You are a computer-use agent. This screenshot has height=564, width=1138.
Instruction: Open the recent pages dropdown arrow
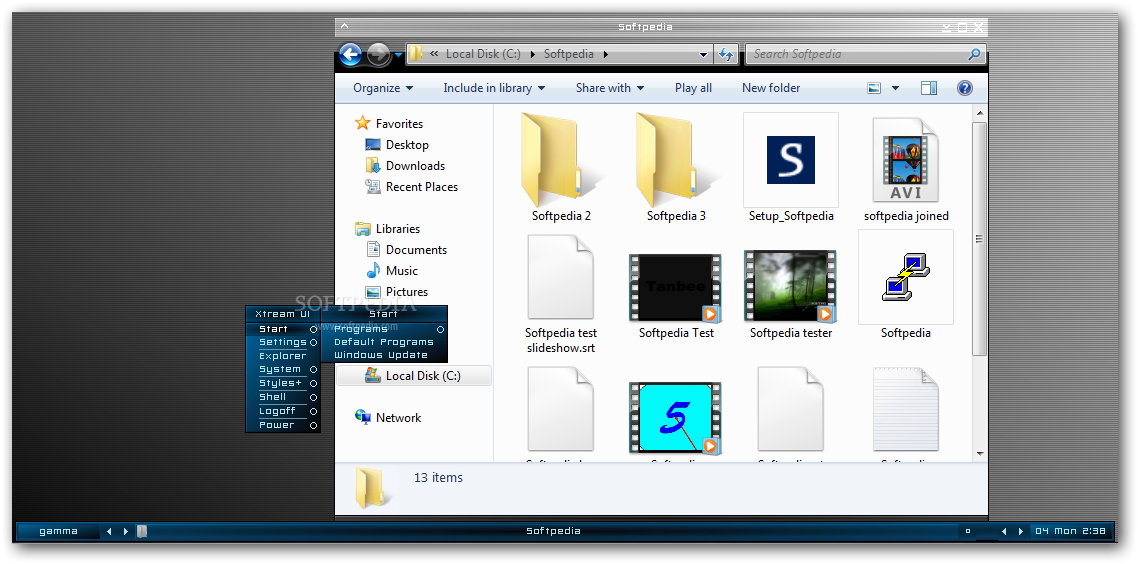pyautogui.click(x=398, y=54)
